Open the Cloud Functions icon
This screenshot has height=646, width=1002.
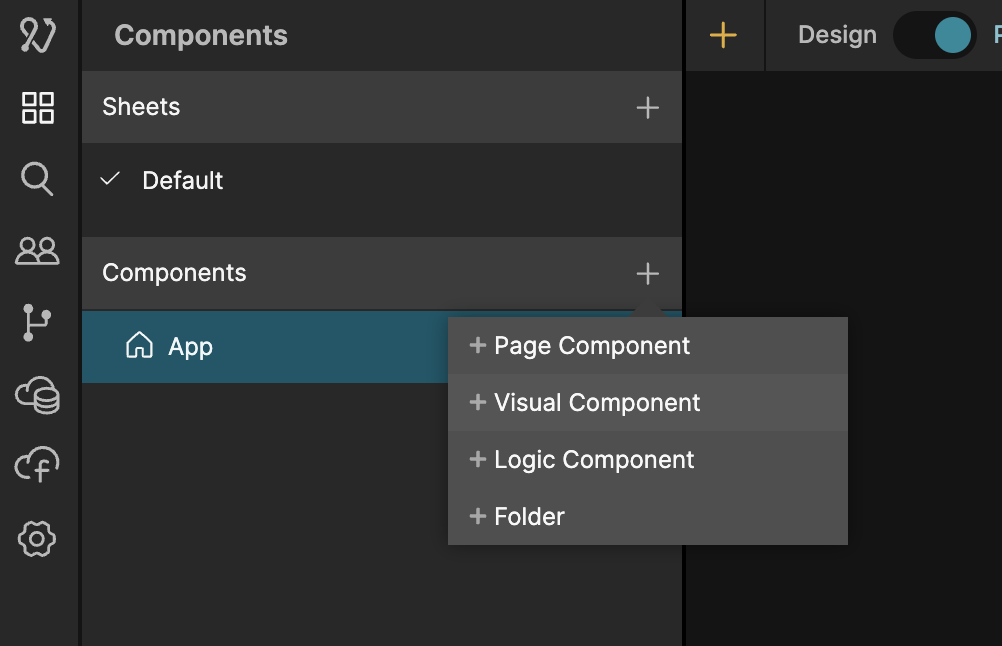pos(38,466)
